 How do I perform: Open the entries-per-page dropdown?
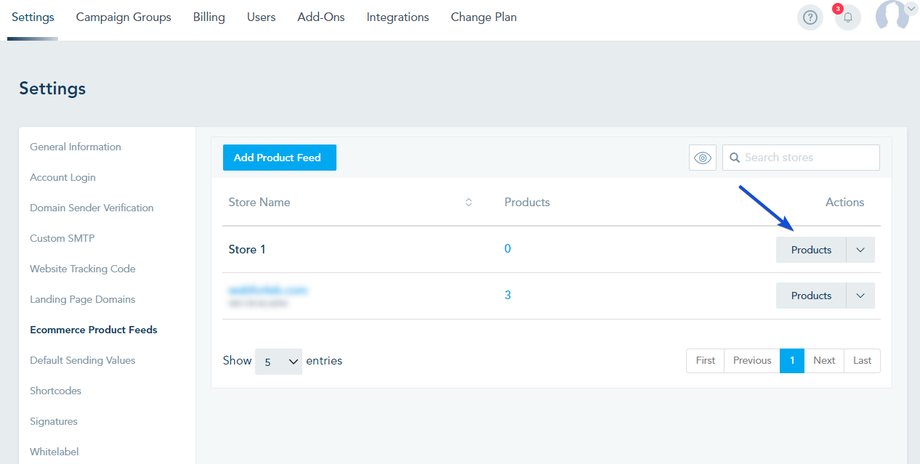278,361
